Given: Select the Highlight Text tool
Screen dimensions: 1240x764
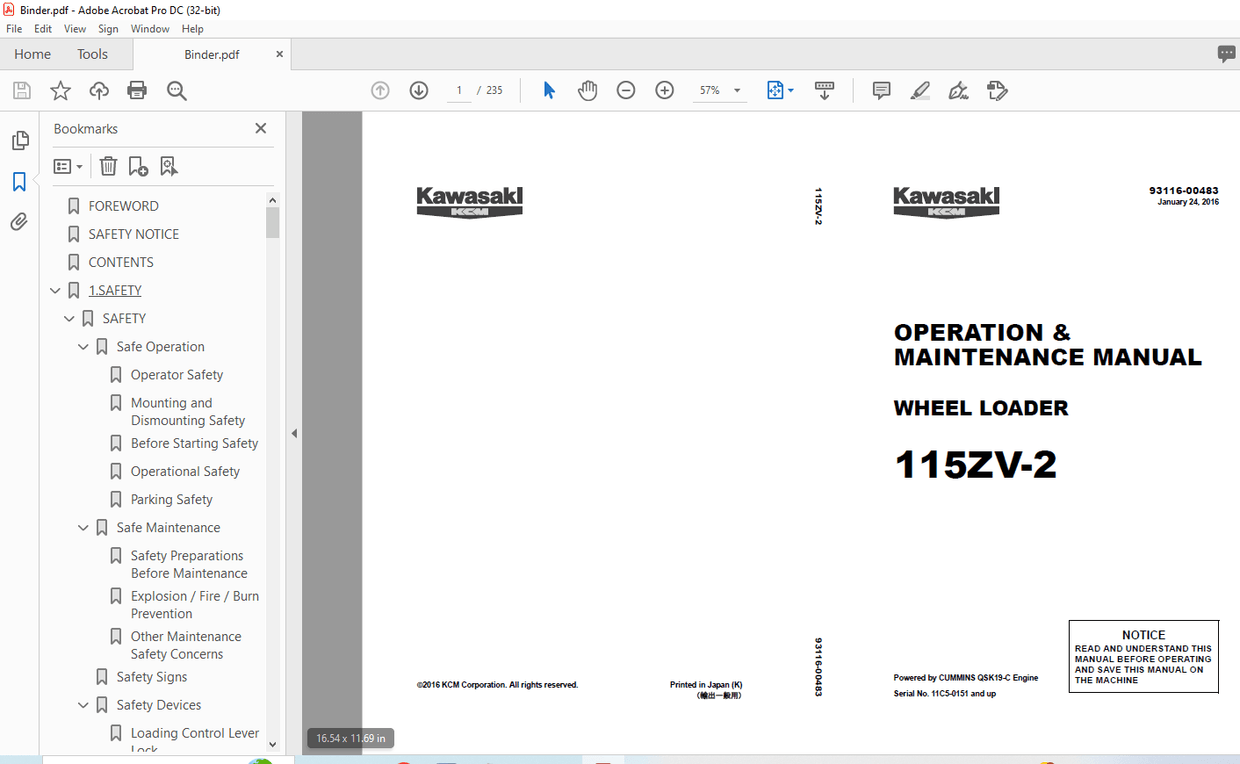Looking at the screenshot, I should (x=919, y=90).
